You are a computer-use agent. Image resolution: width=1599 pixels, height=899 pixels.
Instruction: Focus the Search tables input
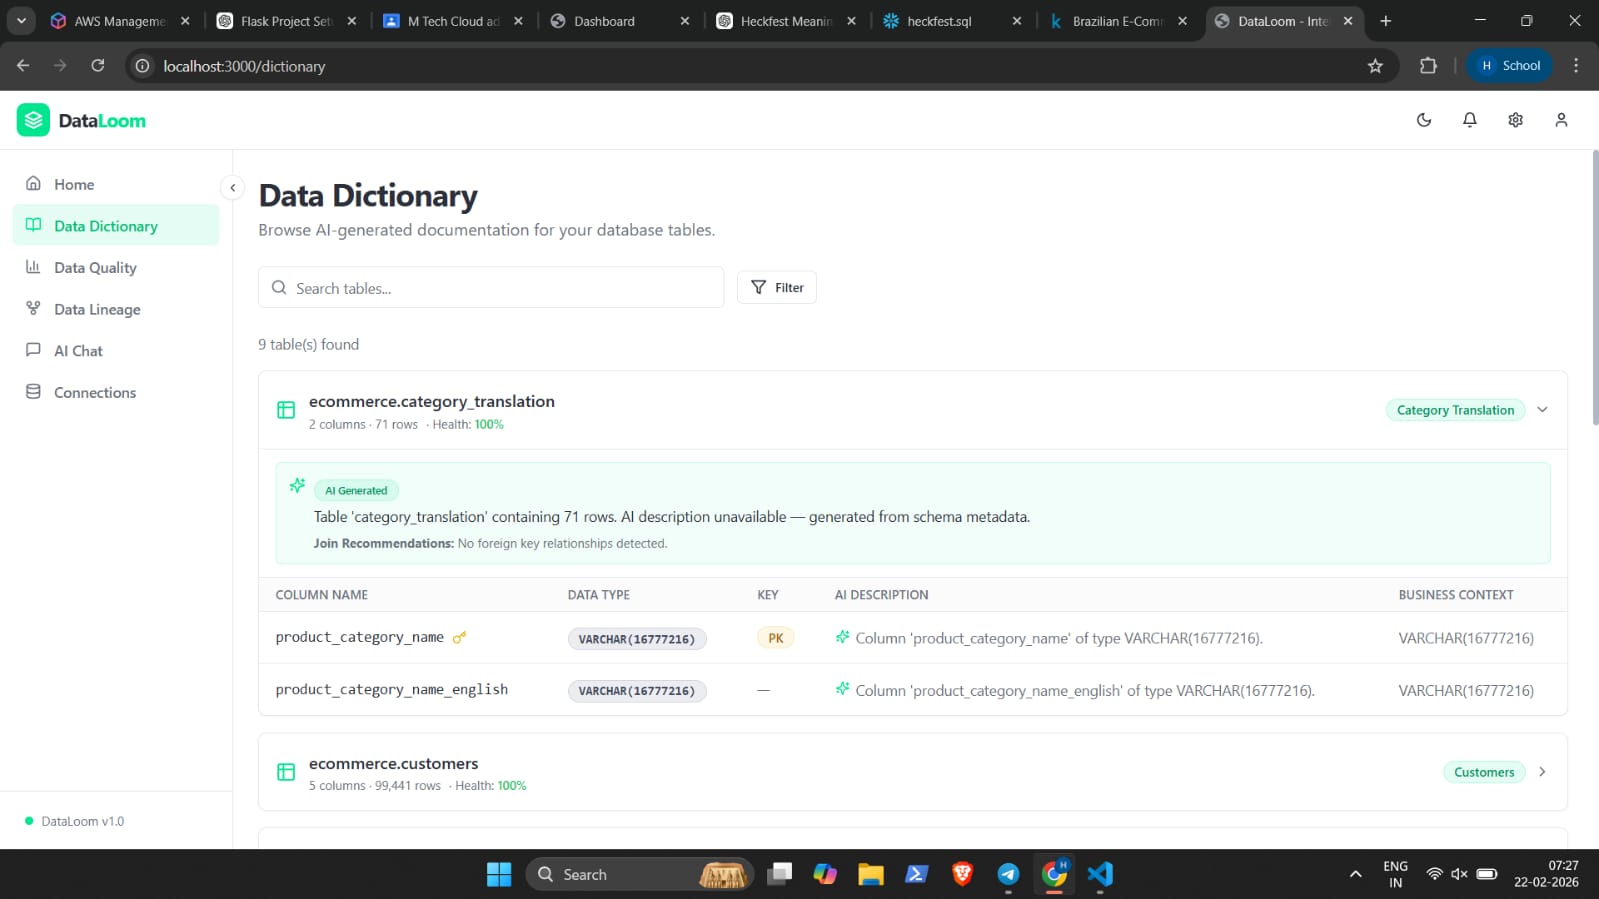(x=491, y=288)
